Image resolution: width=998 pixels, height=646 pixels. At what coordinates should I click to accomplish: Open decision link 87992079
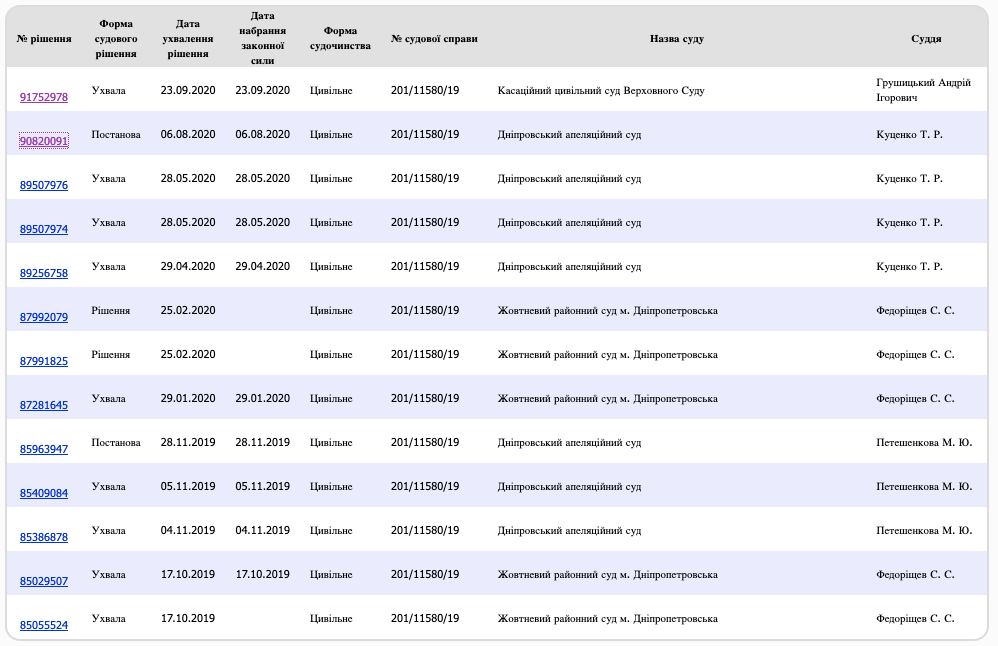(44, 317)
